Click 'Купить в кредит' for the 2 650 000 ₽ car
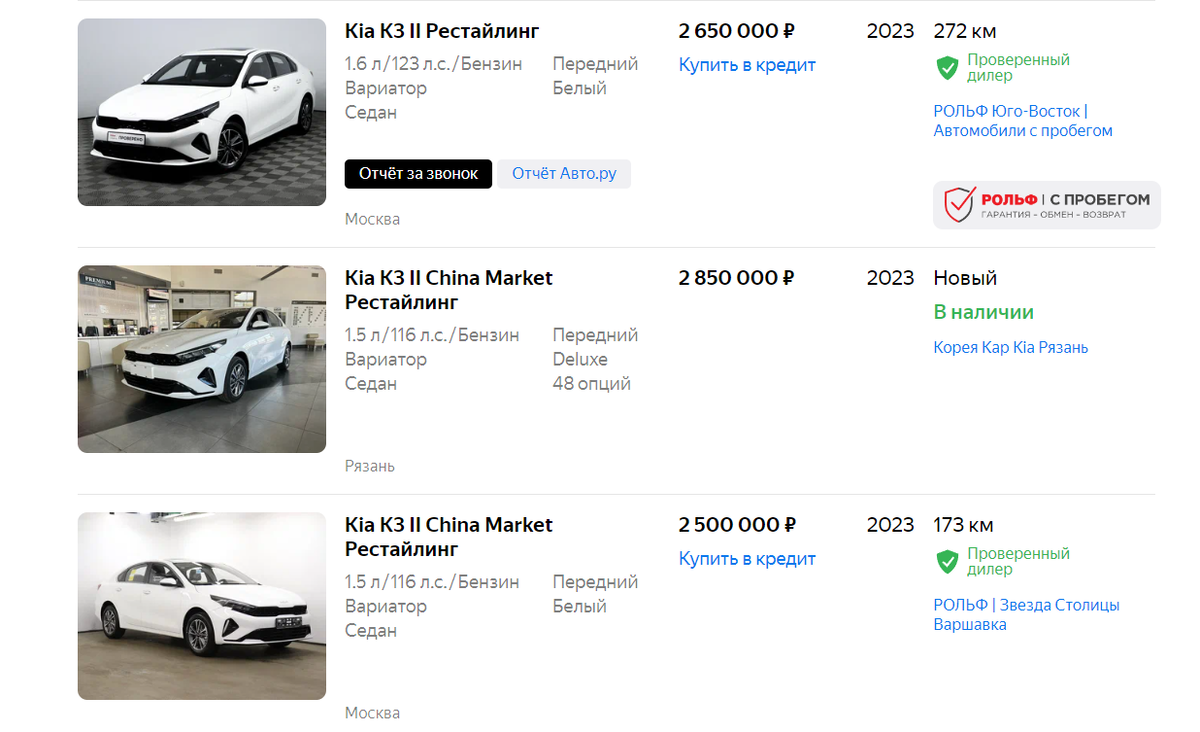 point(747,65)
